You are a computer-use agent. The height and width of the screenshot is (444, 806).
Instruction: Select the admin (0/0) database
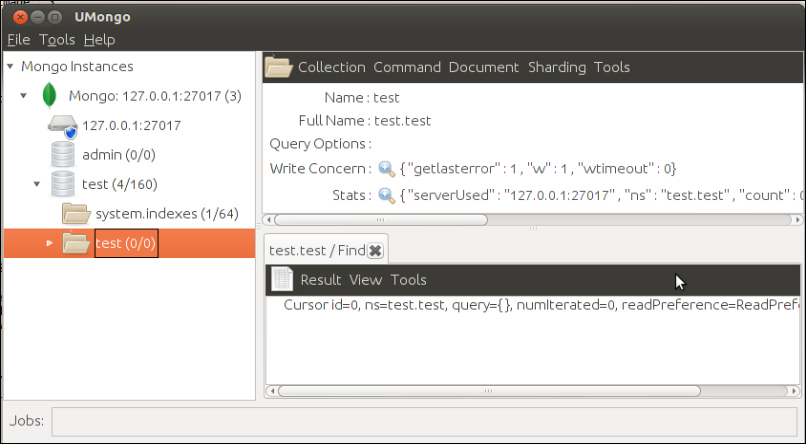point(119,155)
